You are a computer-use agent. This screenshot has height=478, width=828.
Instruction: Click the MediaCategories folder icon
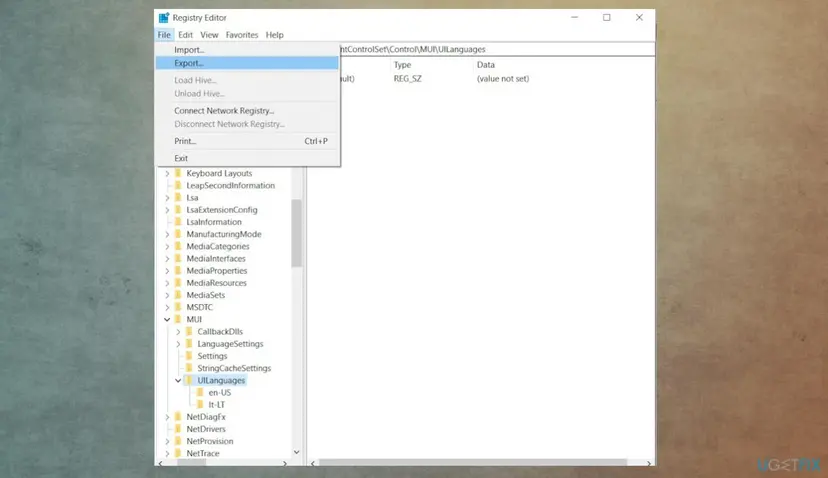pyautogui.click(x=178, y=246)
